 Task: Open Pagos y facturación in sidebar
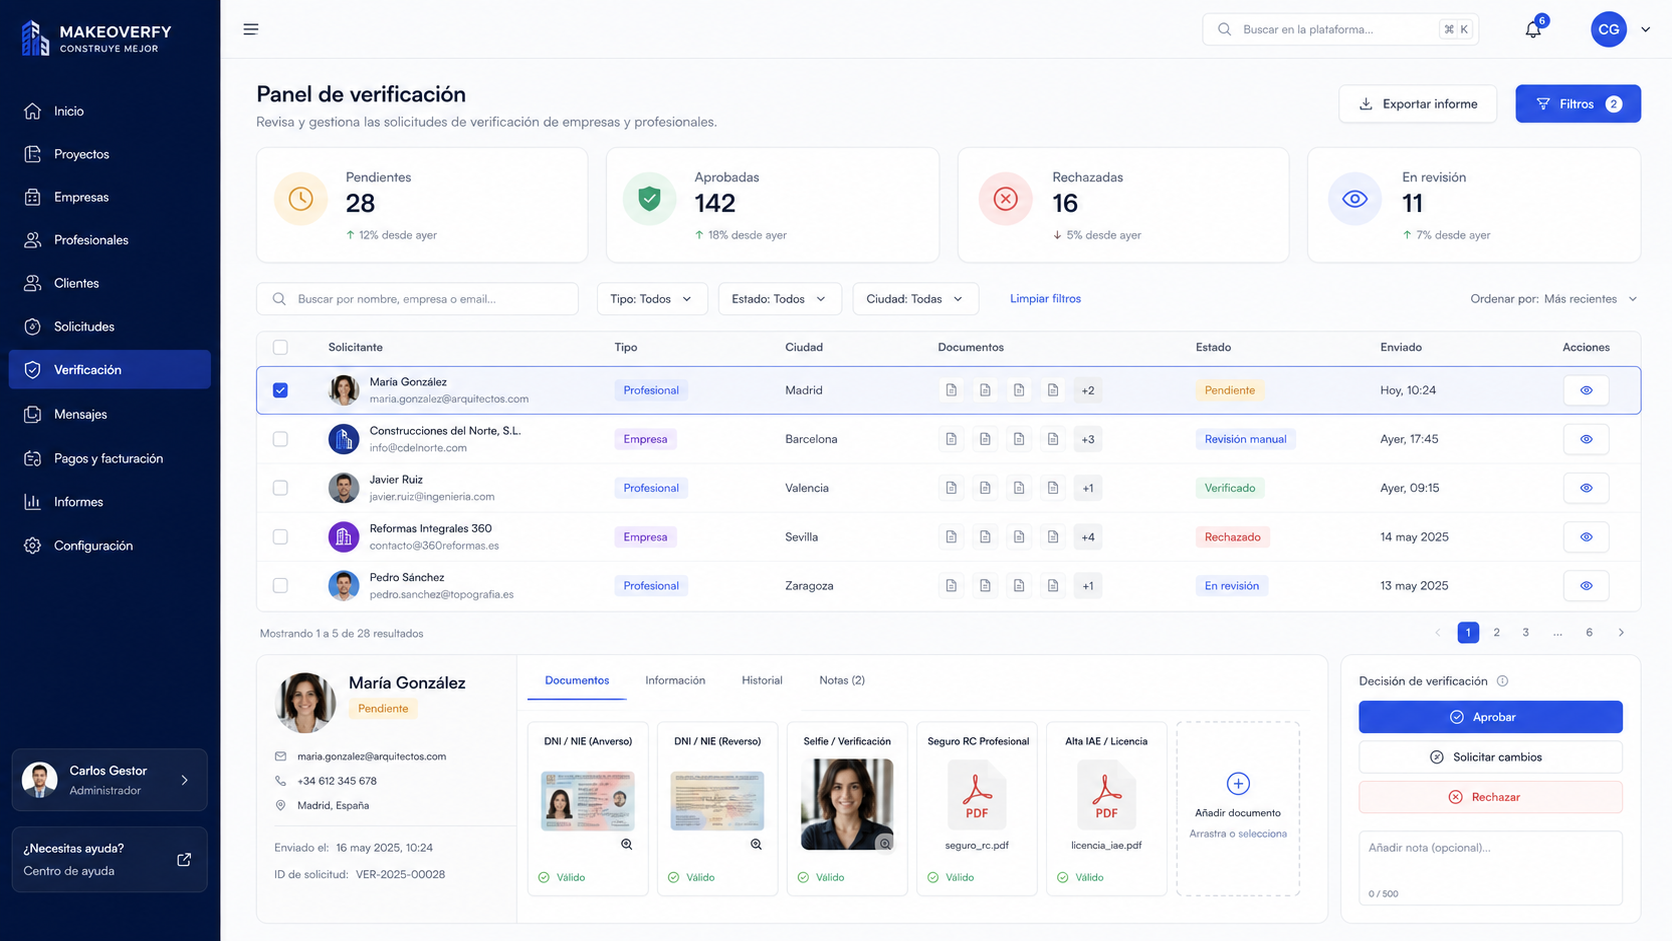[x=109, y=458]
